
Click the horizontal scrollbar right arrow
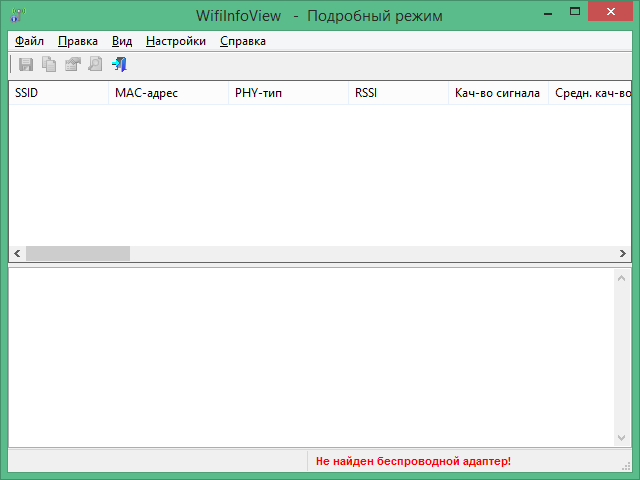coord(623,254)
